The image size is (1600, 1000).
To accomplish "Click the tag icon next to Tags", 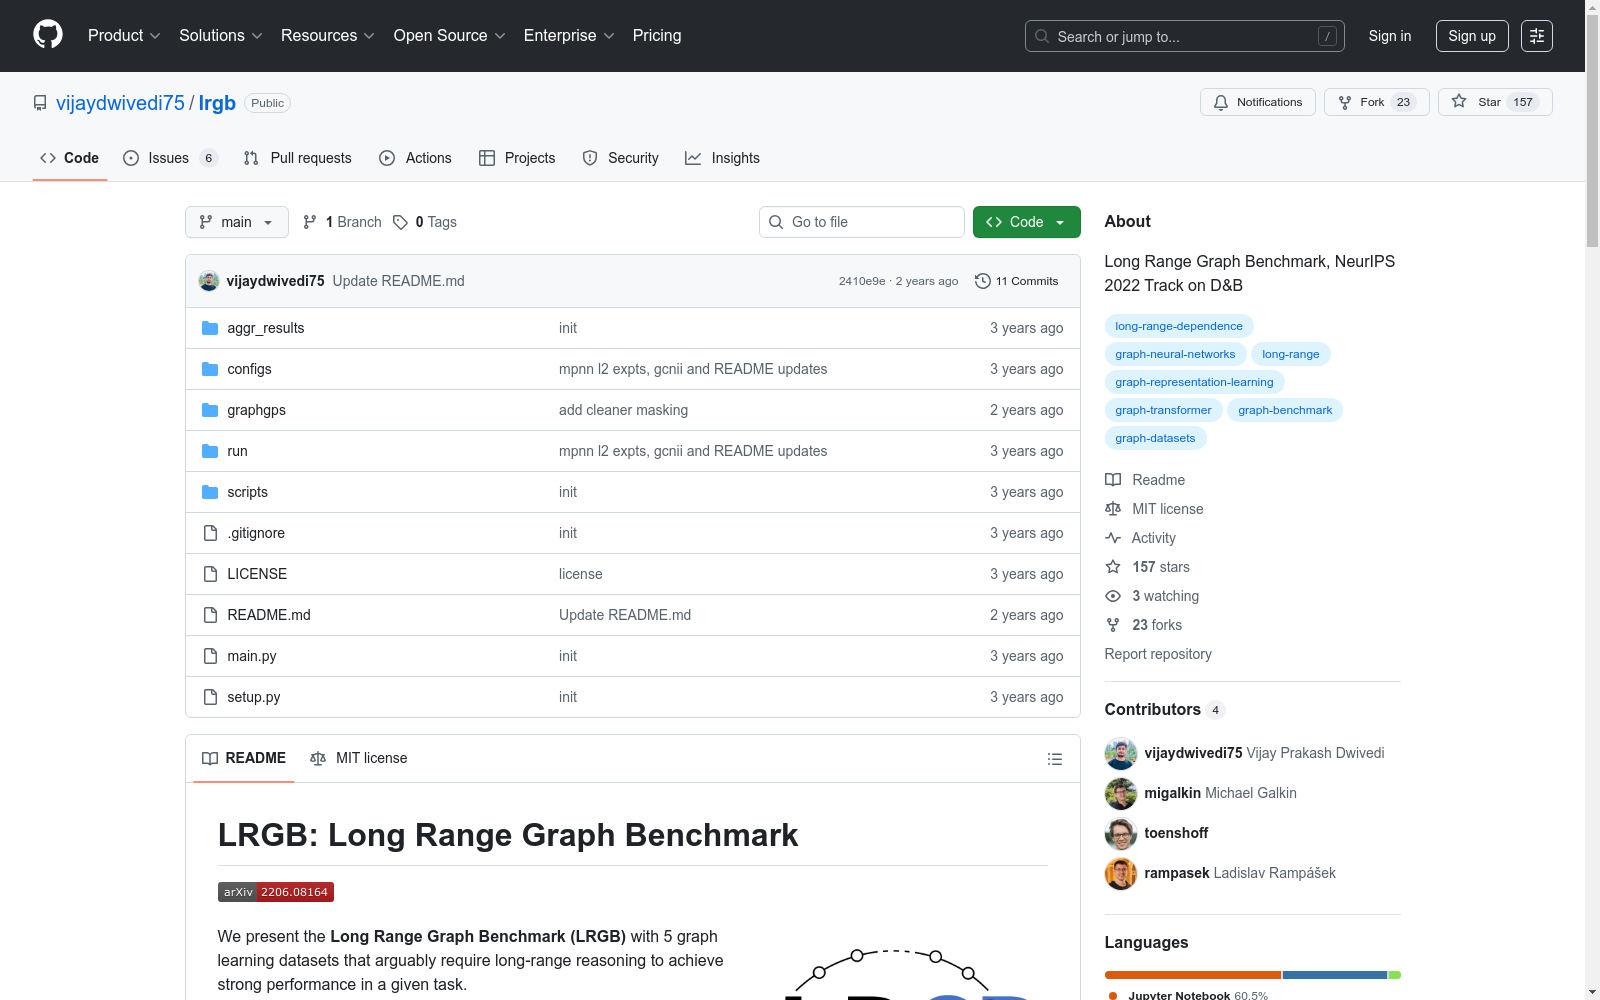I will tap(400, 222).
